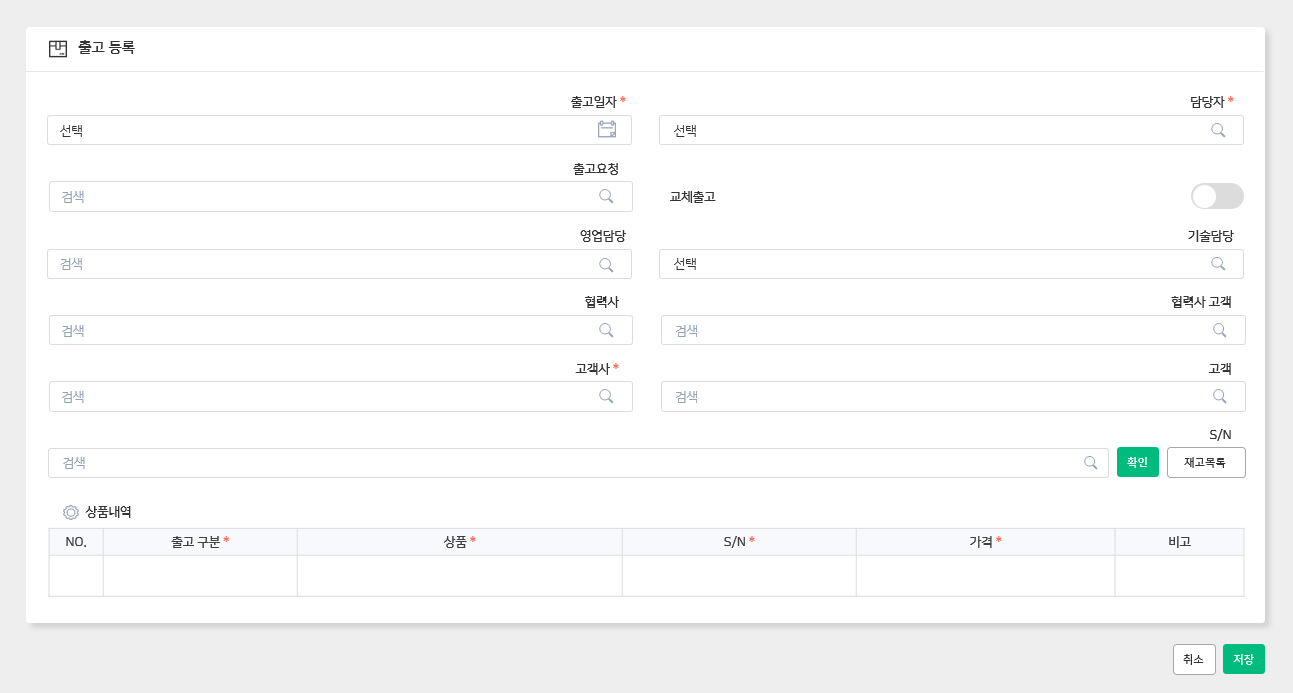Click the search icon in 기술담당 field

coord(1218,264)
